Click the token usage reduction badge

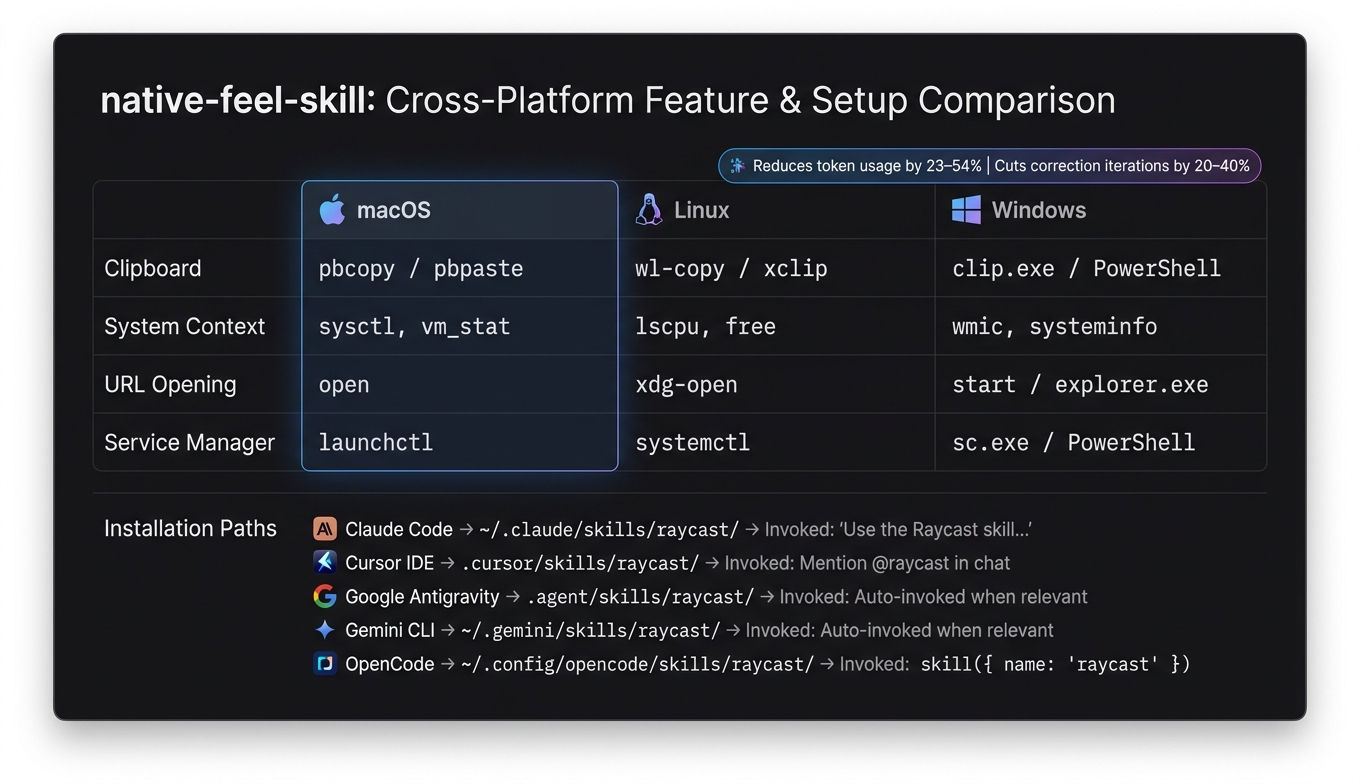pos(990,166)
